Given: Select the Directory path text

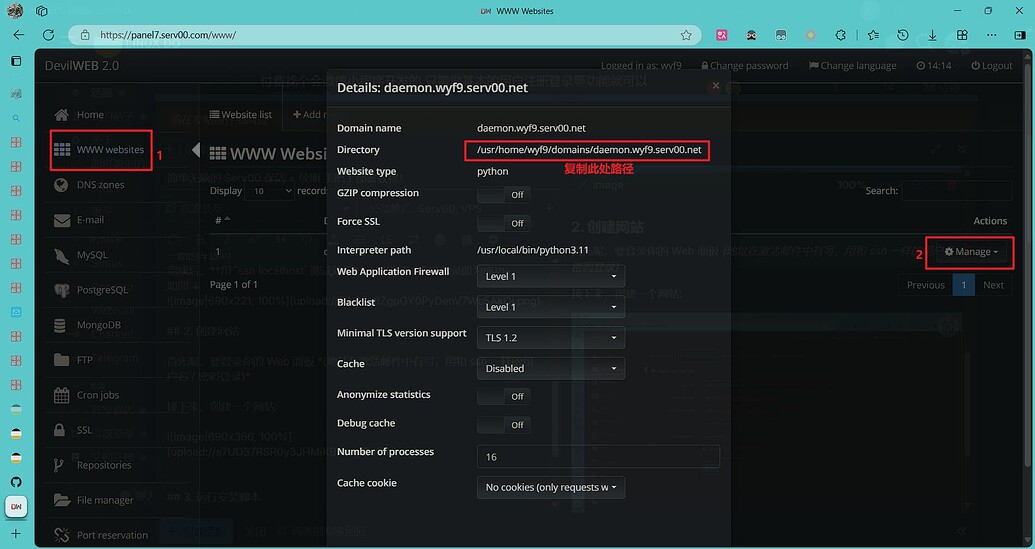Looking at the screenshot, I should [x=589, y=150].
